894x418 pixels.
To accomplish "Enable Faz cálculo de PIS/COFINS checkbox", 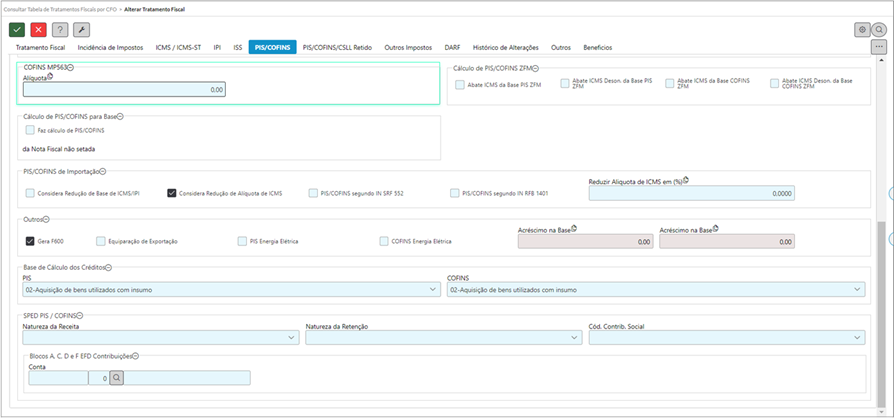I will [30, 130].
